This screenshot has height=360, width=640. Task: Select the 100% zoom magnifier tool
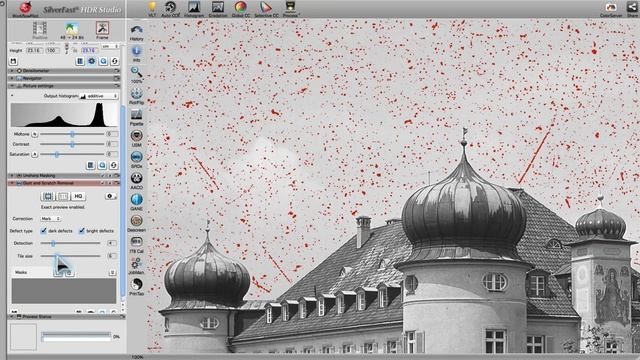tap(136, 75)
